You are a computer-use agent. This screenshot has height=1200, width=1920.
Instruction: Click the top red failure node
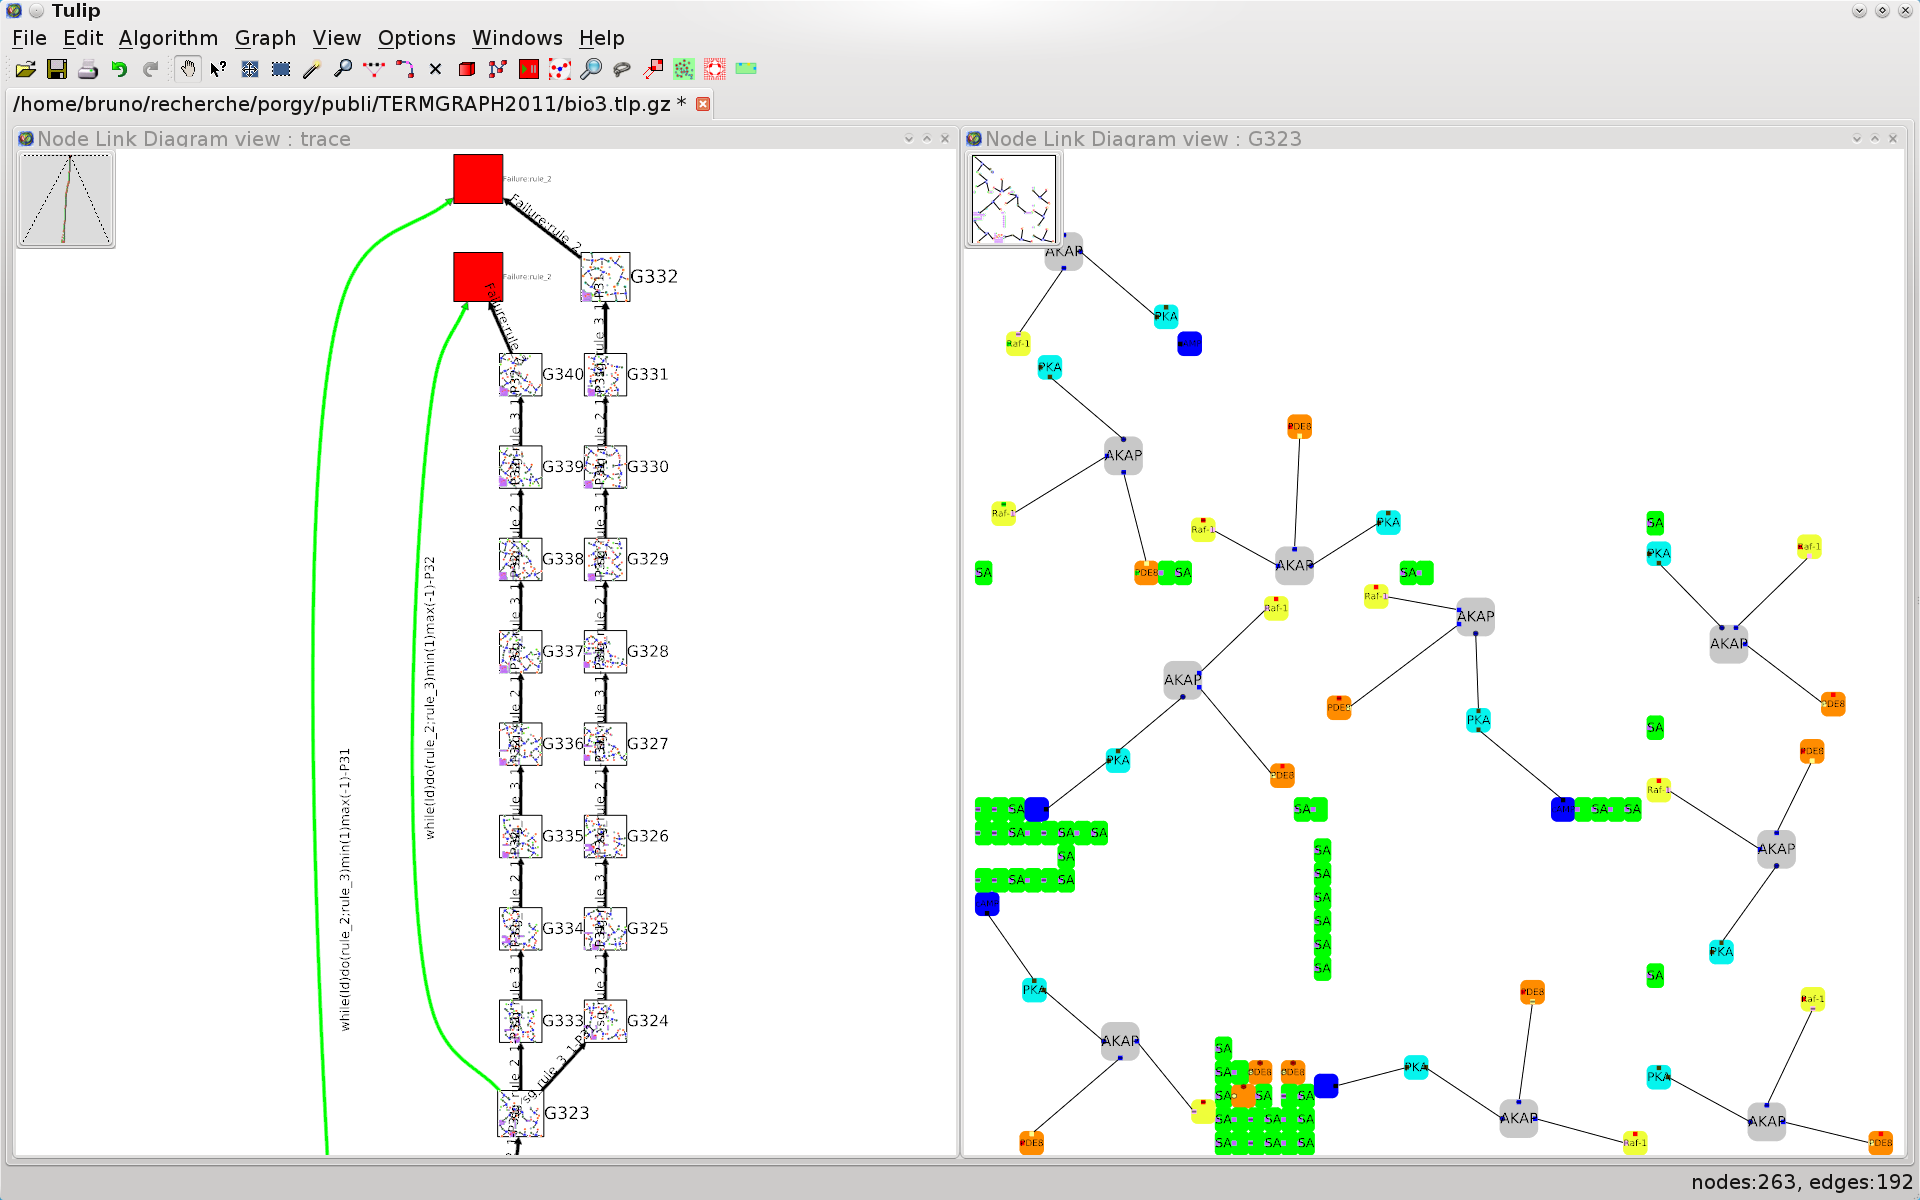tap(478, 179)
